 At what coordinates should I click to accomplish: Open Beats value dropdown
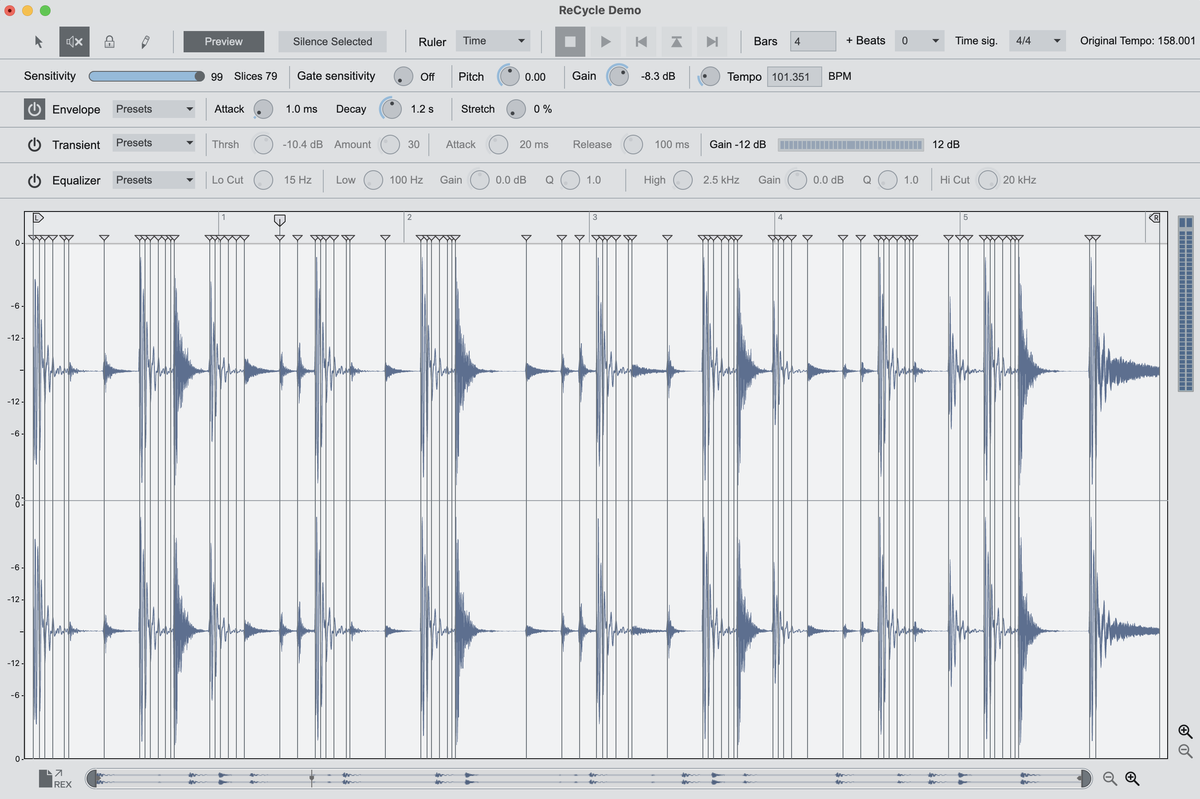pos(919,41)
